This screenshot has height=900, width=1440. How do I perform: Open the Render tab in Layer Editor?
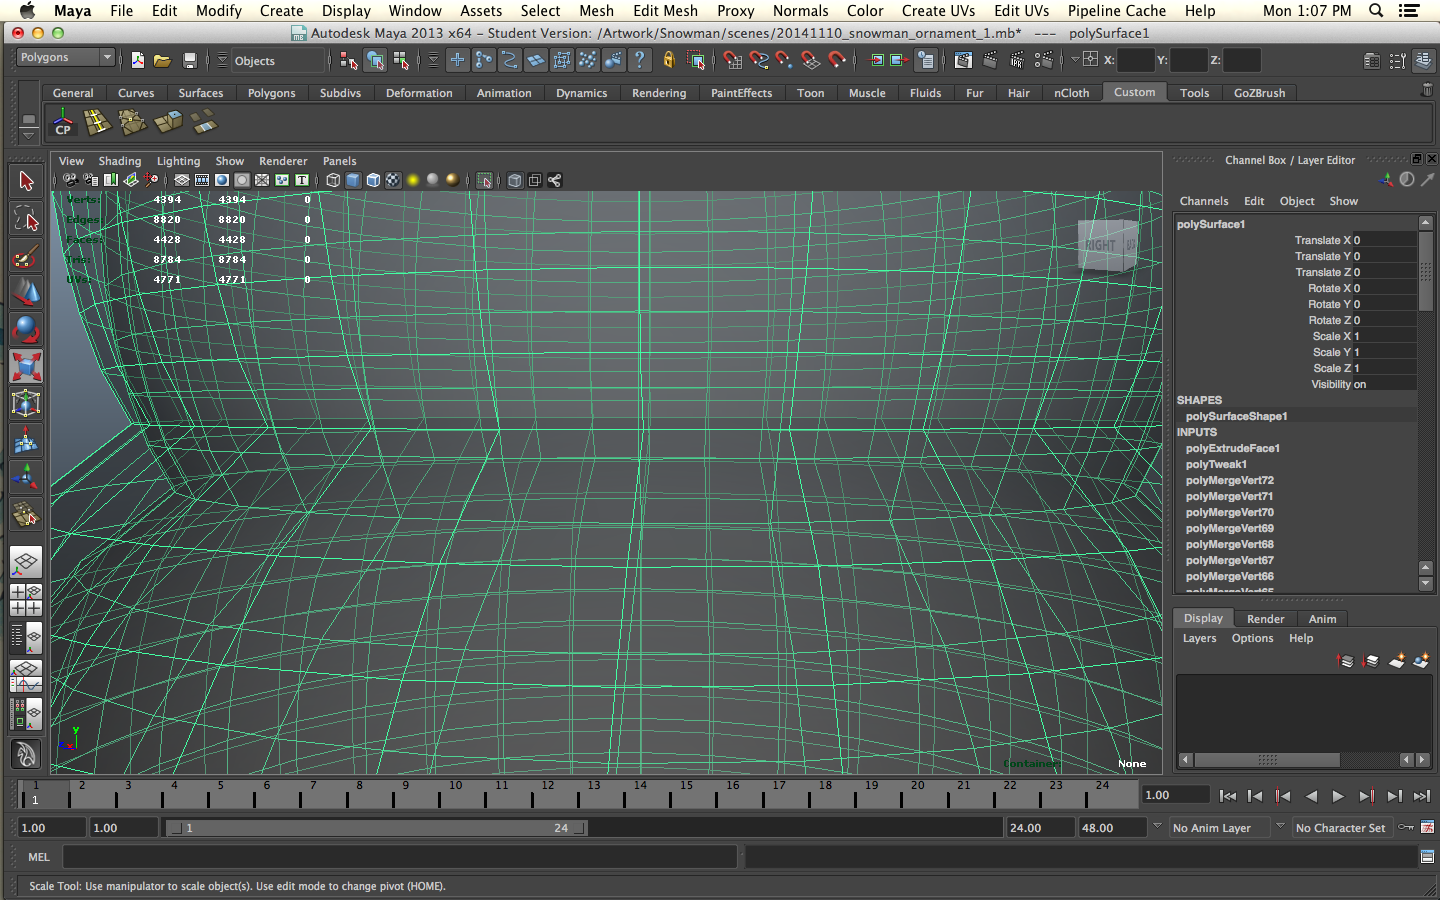pyautogui.click(x=1265, y=619)
